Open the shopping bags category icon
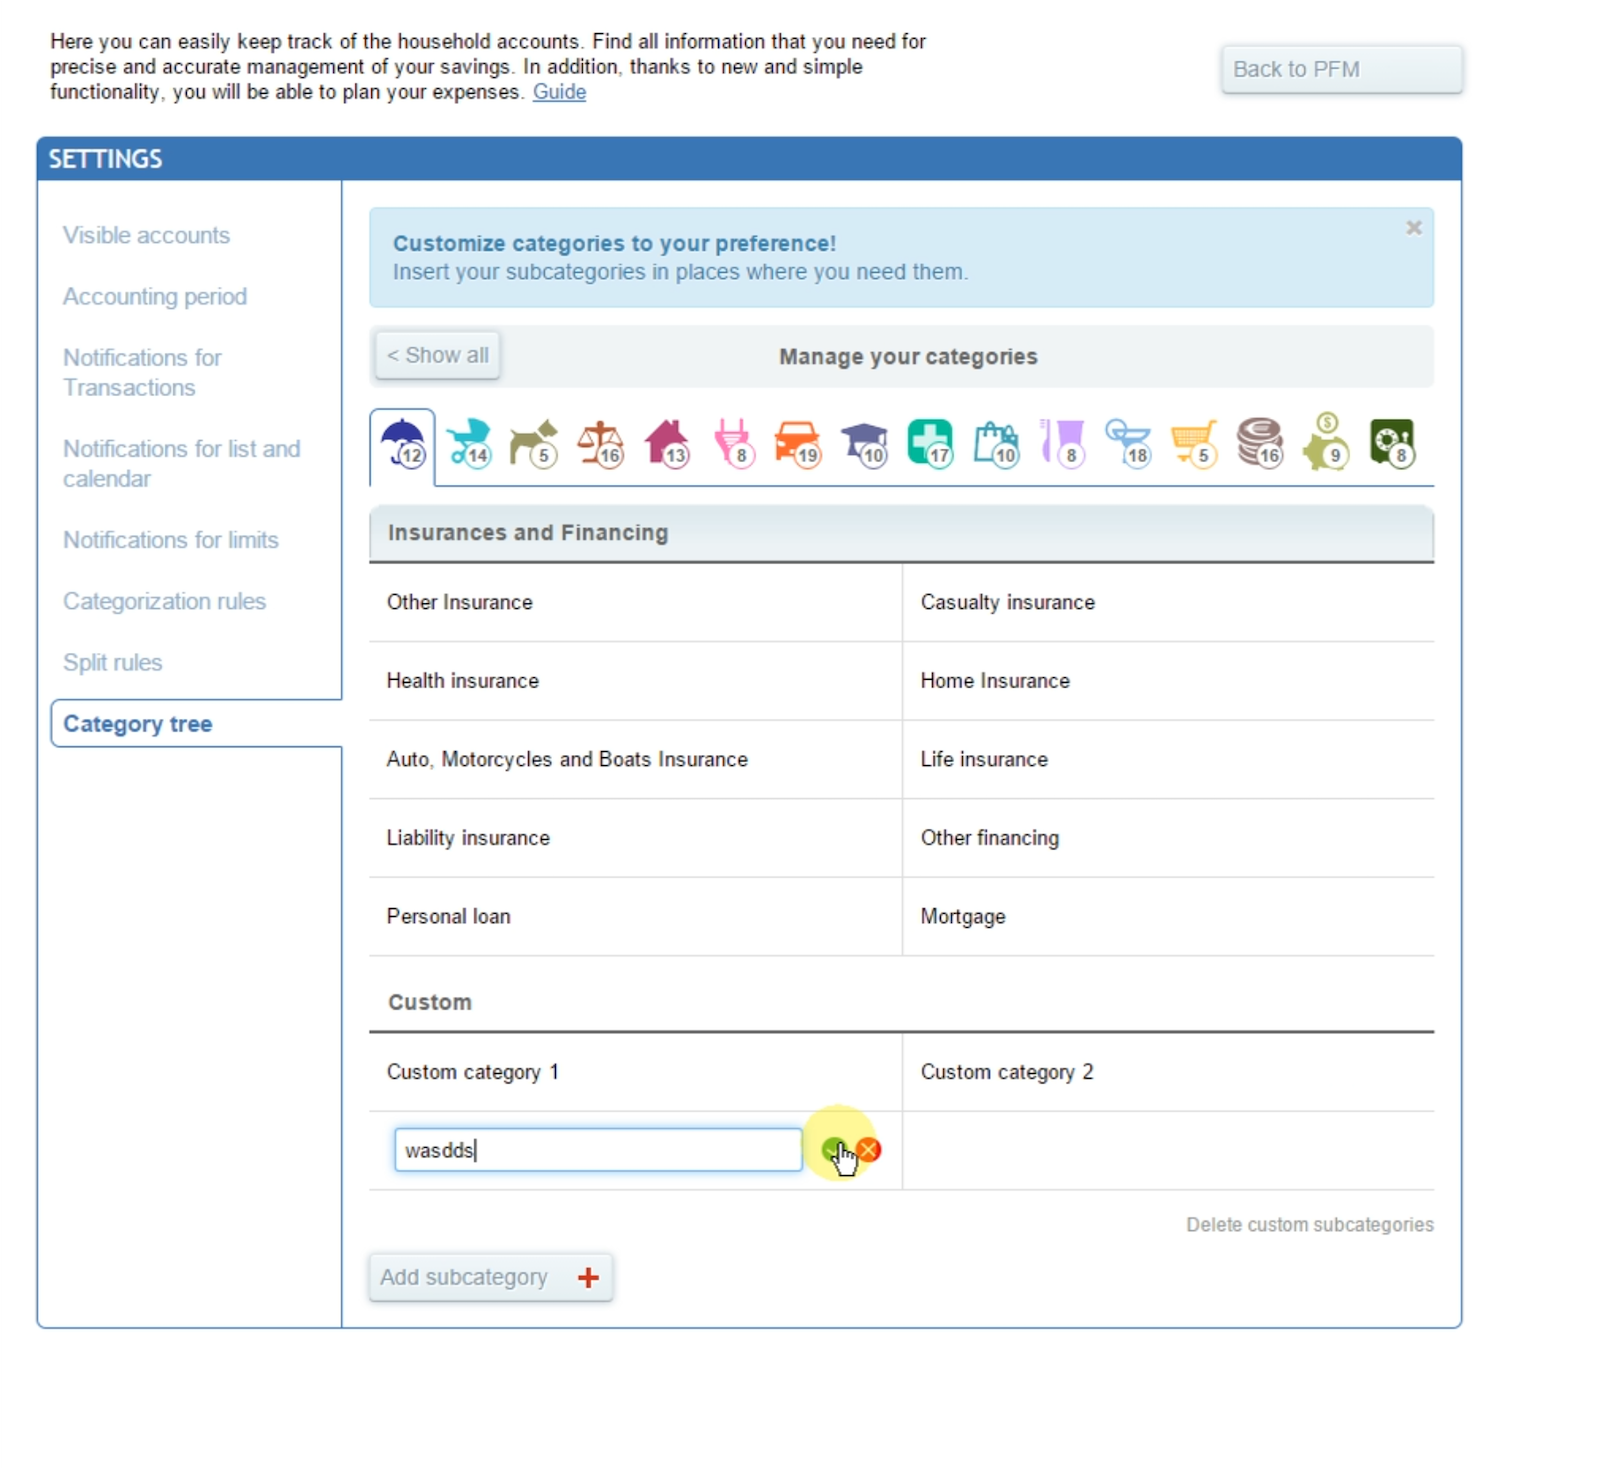1600x1468 pixels. 996,443
